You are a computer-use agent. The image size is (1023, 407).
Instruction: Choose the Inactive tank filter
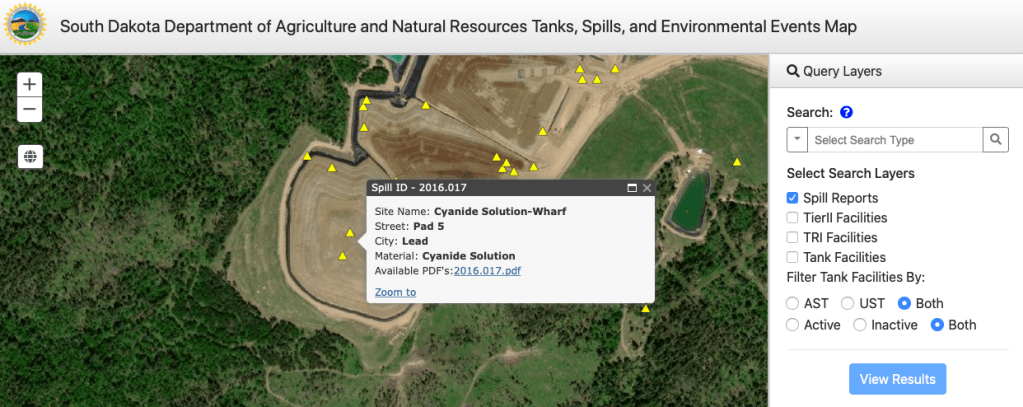click(x=859, y=325)
